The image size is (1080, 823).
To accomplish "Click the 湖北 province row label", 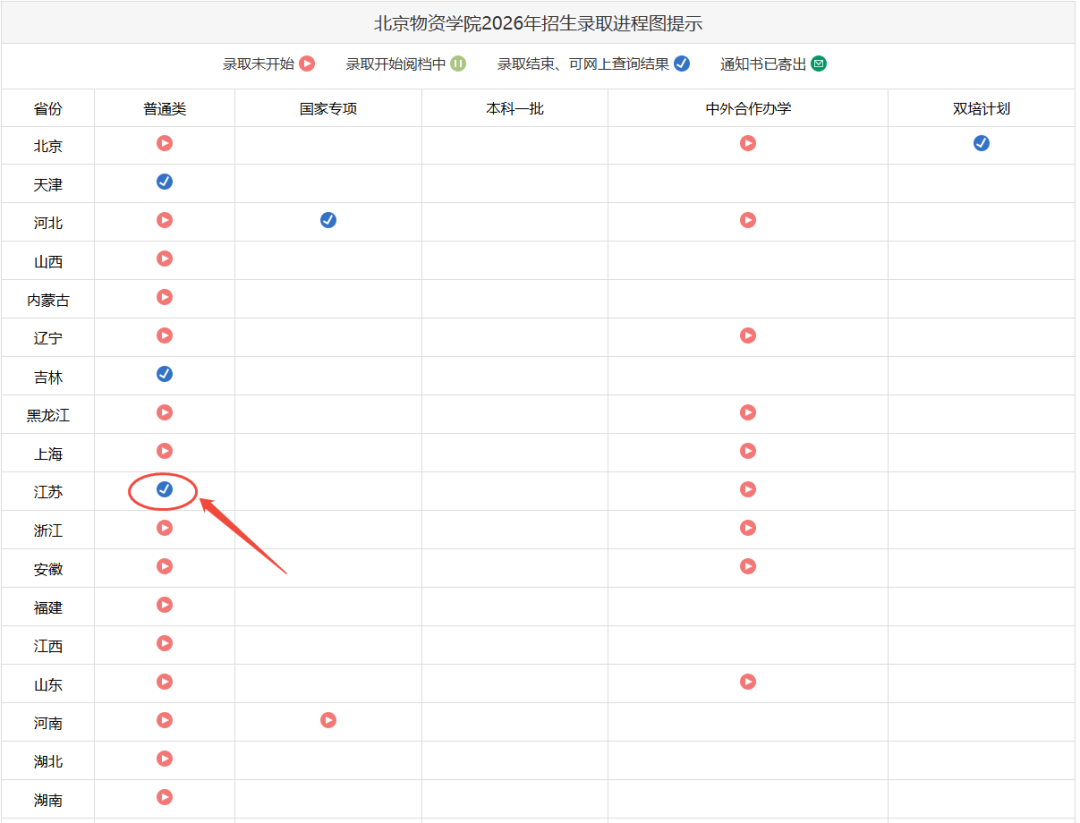I will (48, 762).
